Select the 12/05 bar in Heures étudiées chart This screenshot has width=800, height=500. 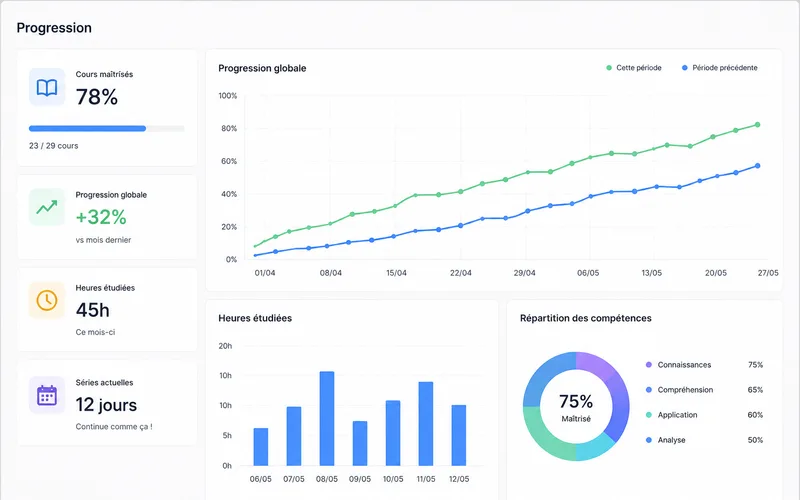coord(459,435)
